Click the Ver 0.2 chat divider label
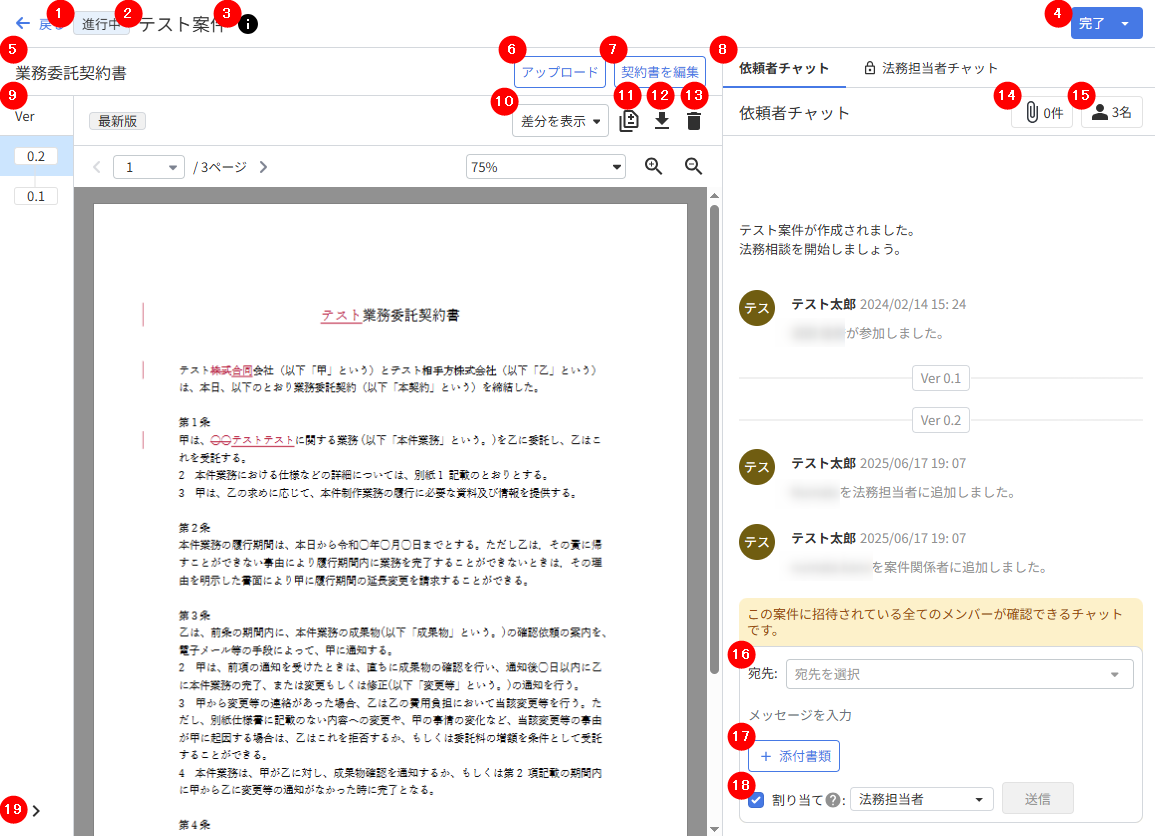The height and width of the screenshot is (836, 1155). [941, 420]
